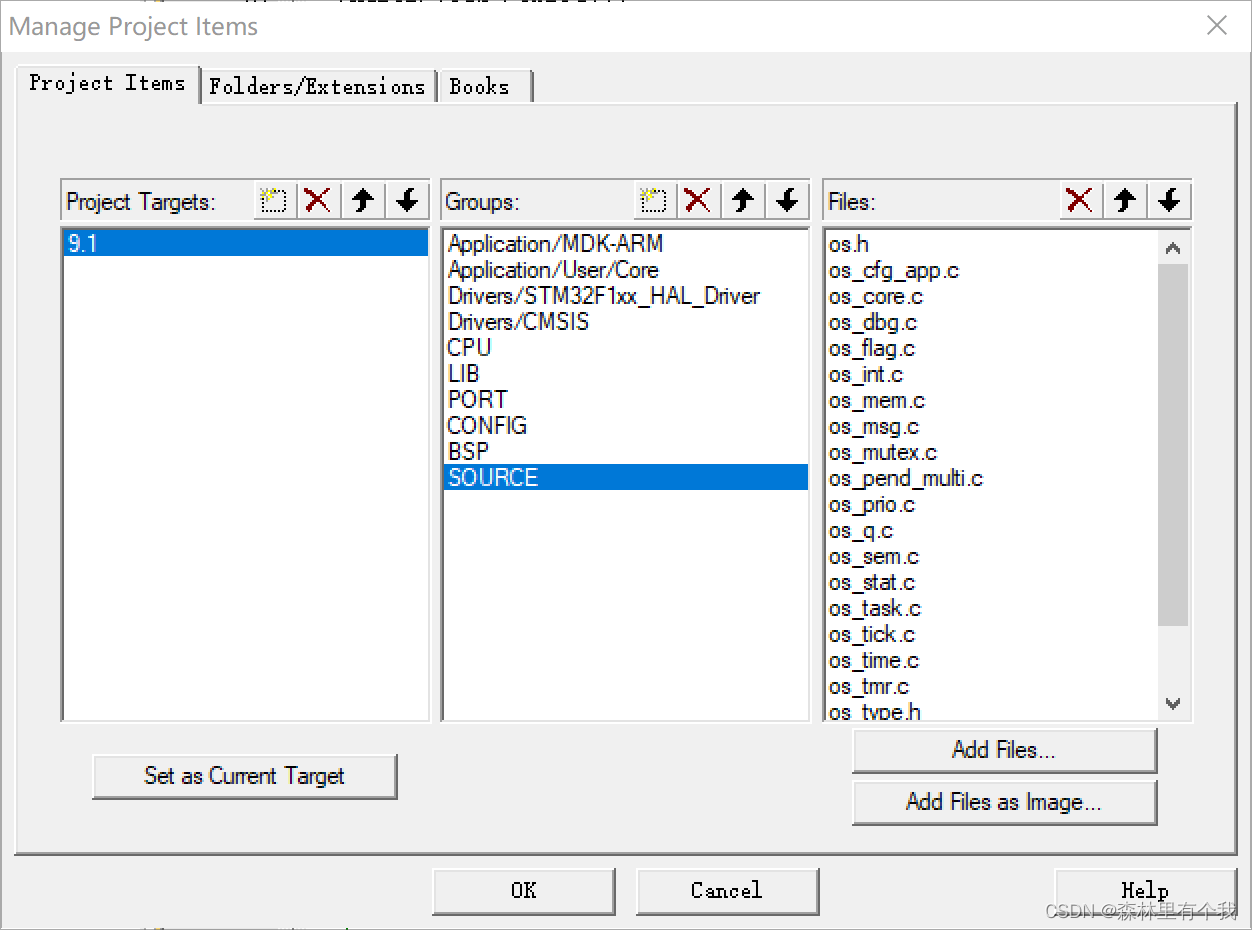
Task: Select the LIB group
Action: click(625, 374)
